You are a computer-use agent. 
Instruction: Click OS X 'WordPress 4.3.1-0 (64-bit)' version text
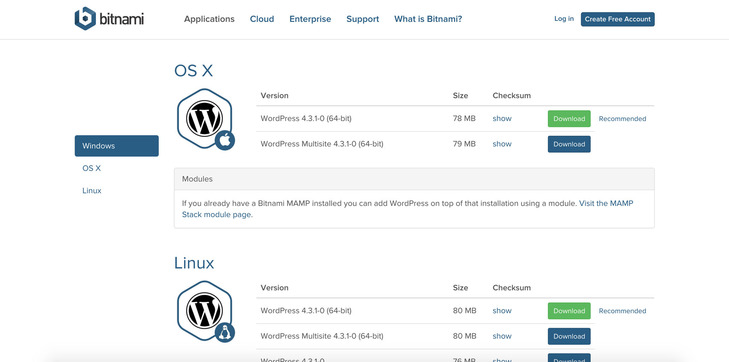pyautogui.click(x=306, y=118)
